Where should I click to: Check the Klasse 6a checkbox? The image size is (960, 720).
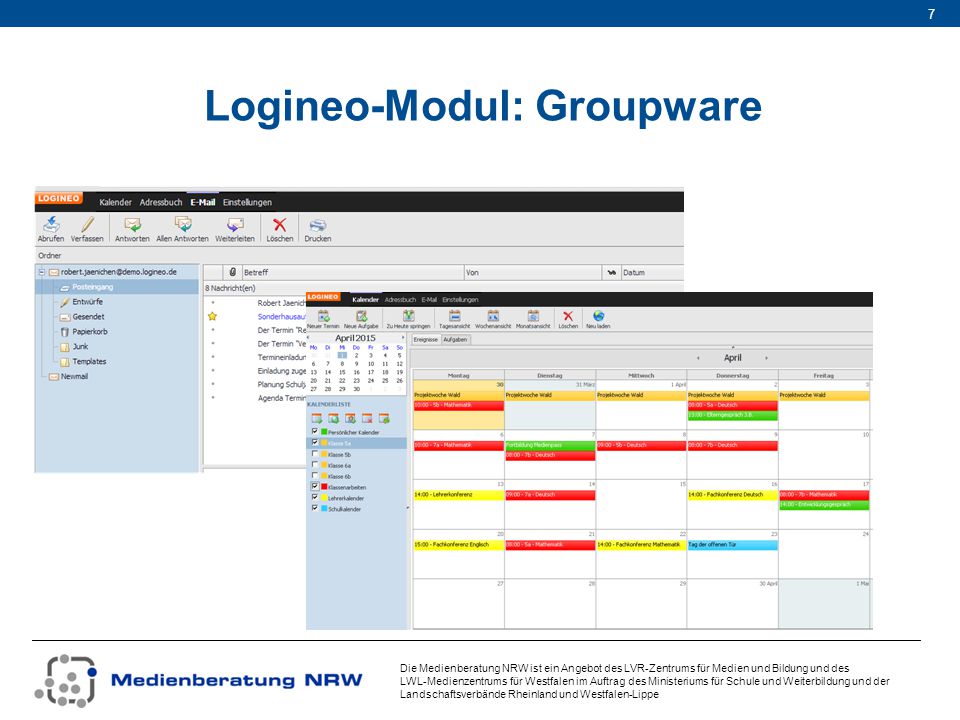coord(315,465)
